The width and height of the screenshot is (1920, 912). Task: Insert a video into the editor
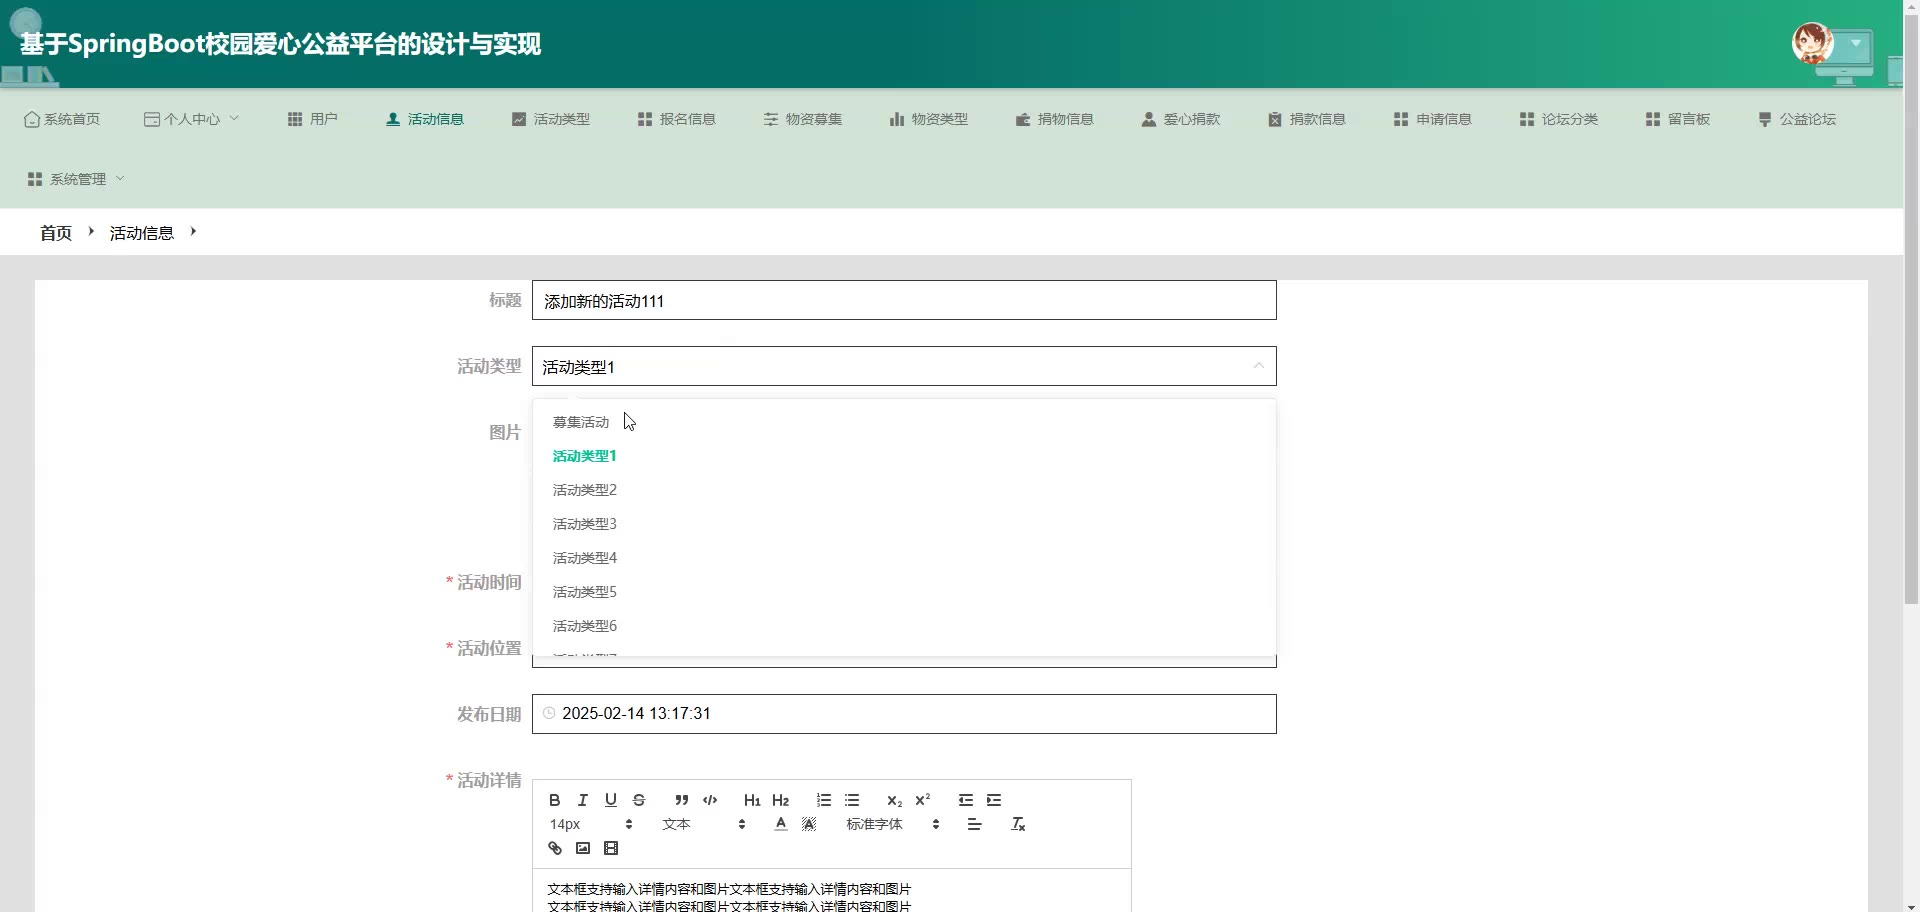coord(611,848)
